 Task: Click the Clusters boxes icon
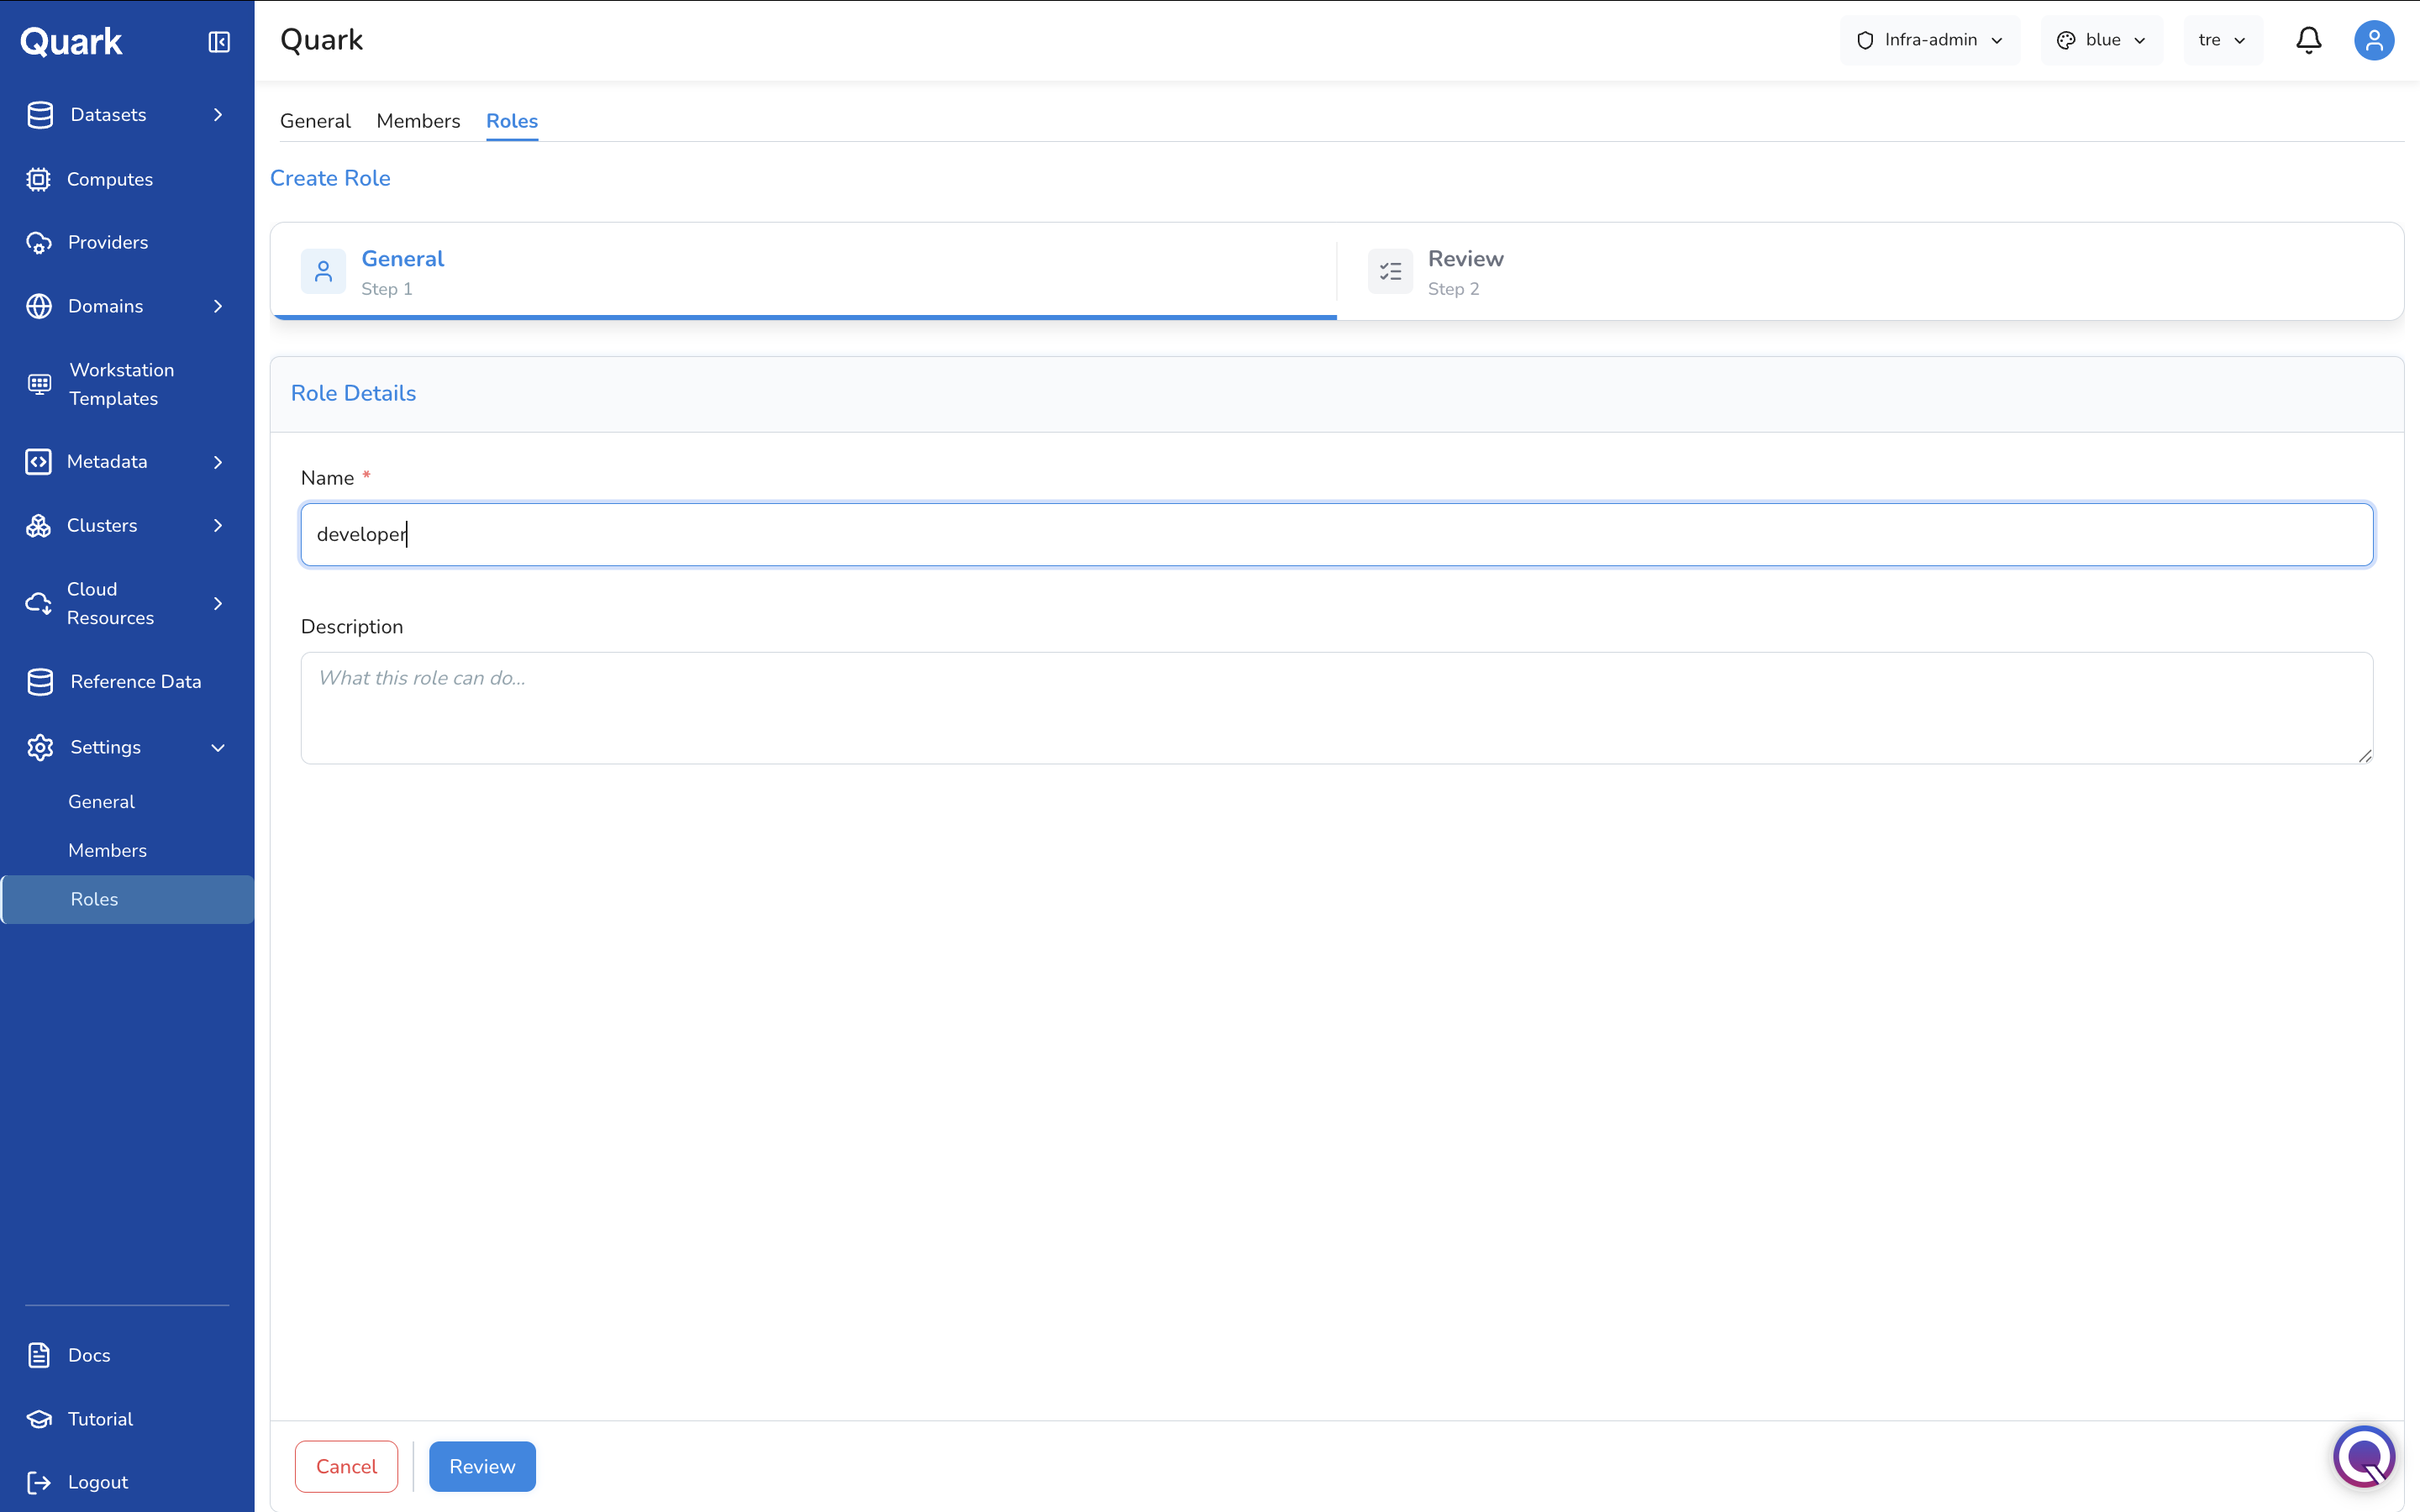click(x=39, y=526)
